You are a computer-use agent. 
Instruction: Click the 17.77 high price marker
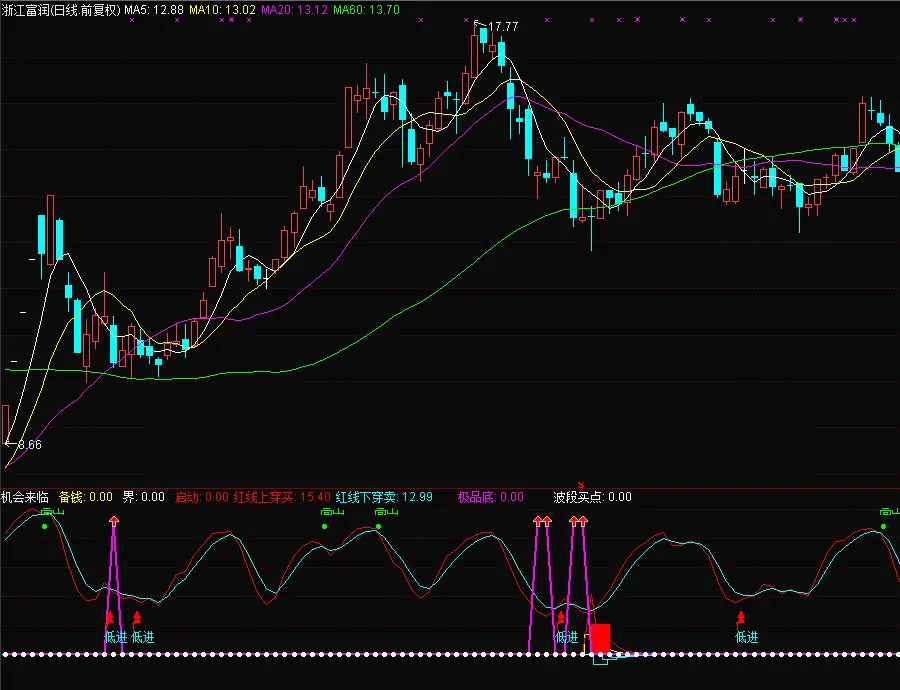pyautogui.click(x=503, y=27)
